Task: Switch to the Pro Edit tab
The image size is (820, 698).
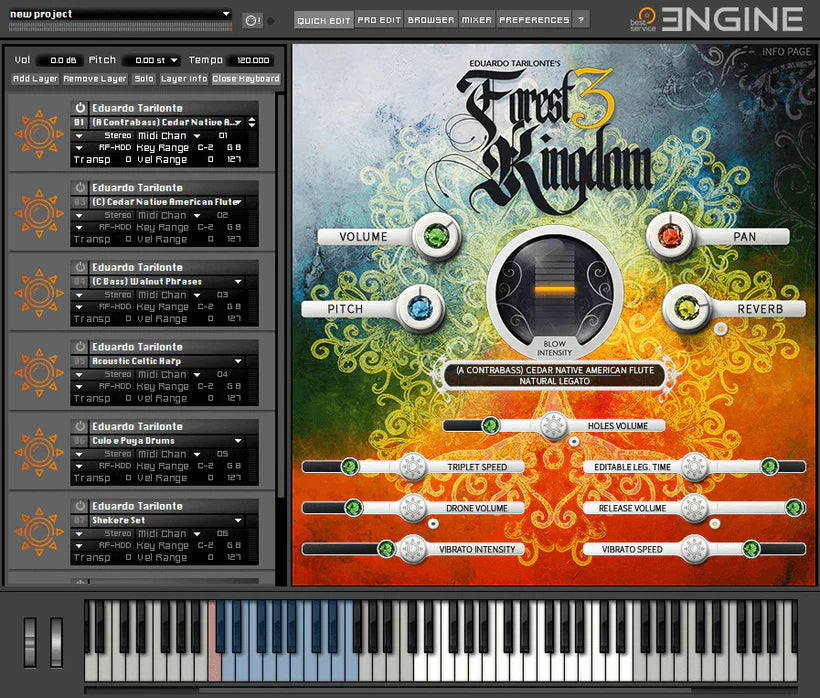Action: [x=379, y=20]
